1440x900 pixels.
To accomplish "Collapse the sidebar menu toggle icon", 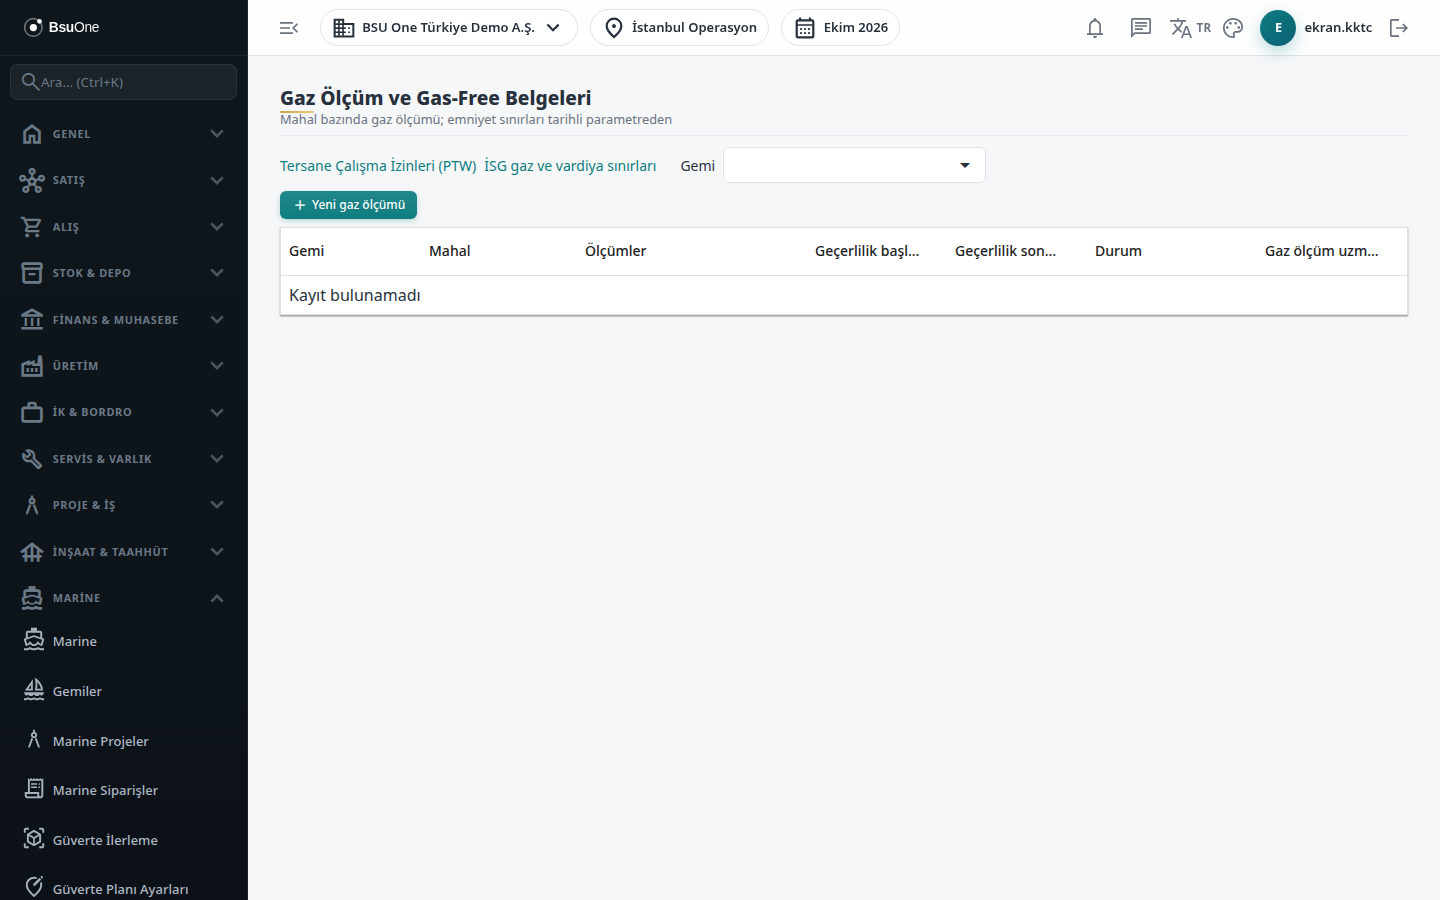I will pyautogui.click(x=289, y=28).
